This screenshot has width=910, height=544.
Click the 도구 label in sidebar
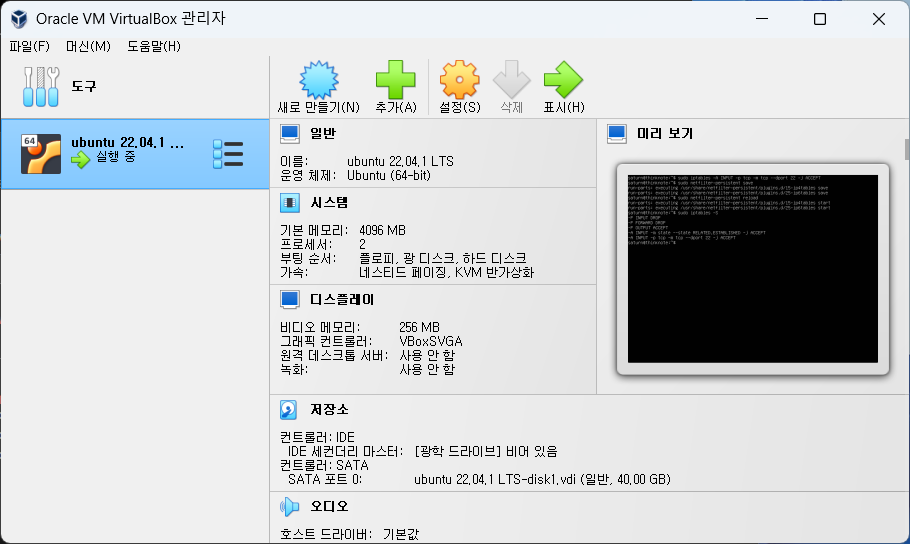(x=84, y=87)
